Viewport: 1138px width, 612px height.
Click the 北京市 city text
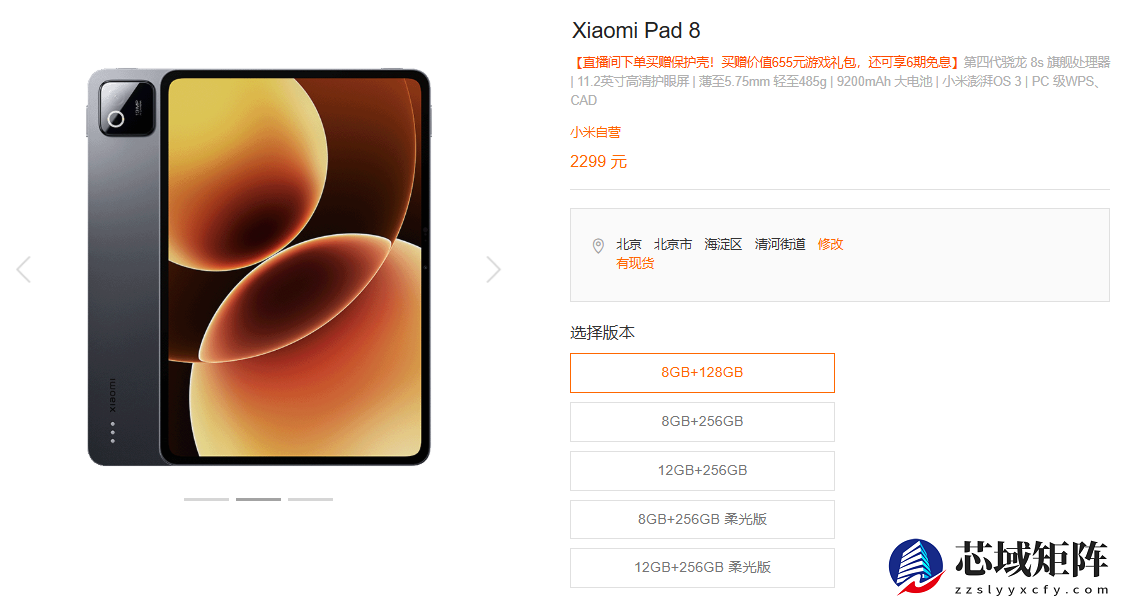point(673,245)
